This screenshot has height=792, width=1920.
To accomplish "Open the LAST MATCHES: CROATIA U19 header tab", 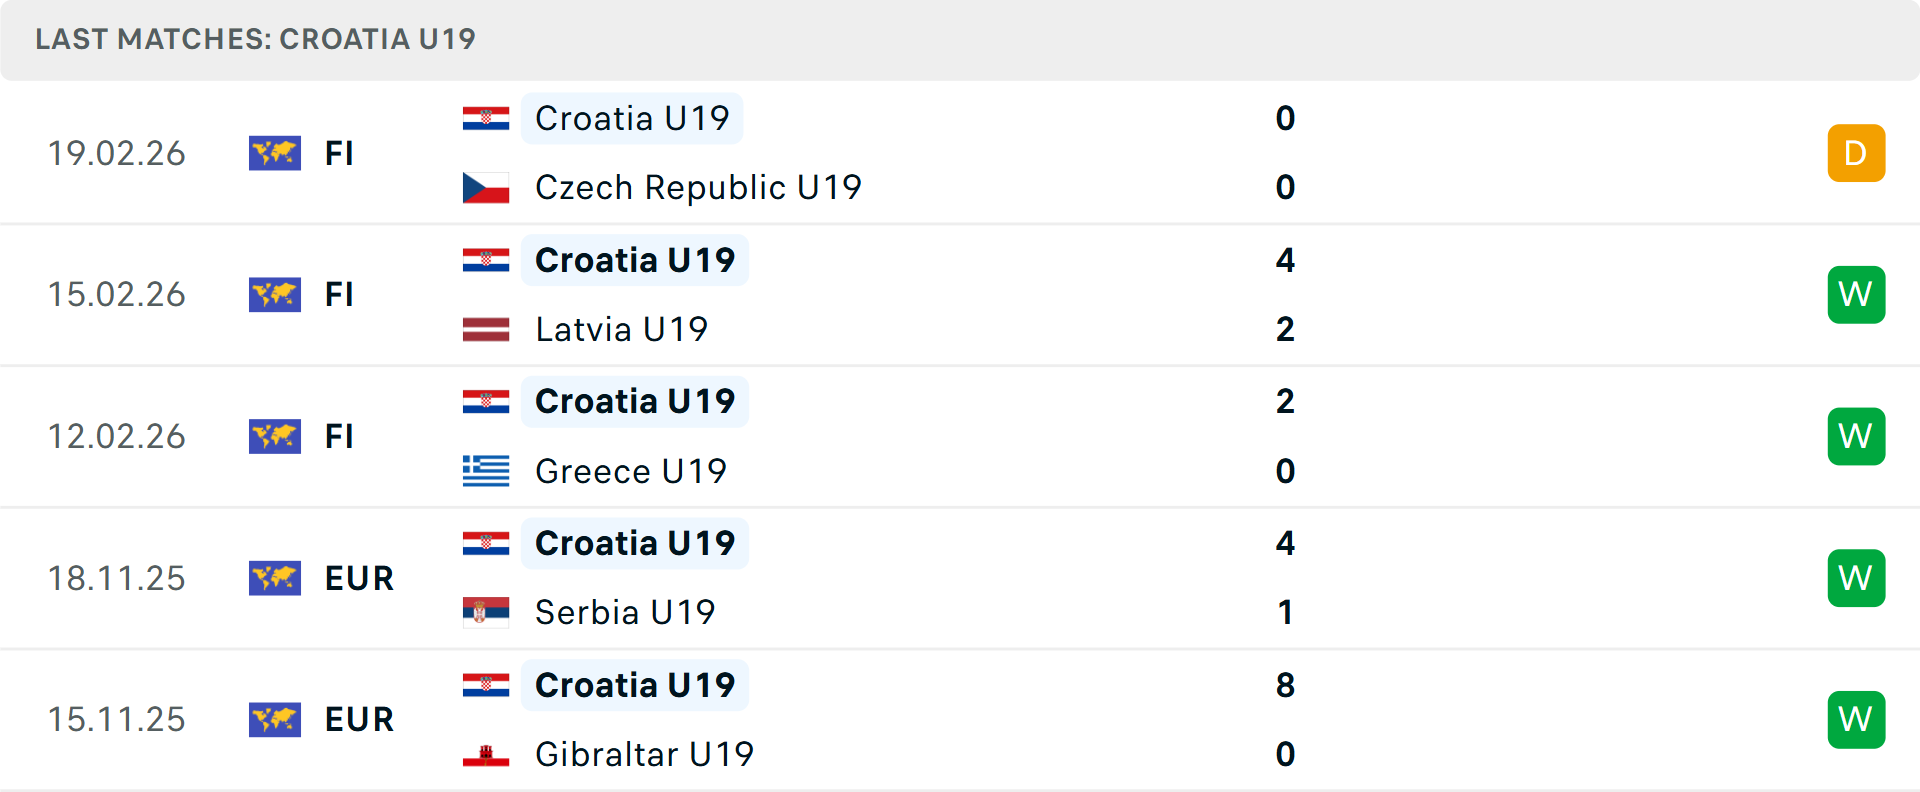I will 254,39.
